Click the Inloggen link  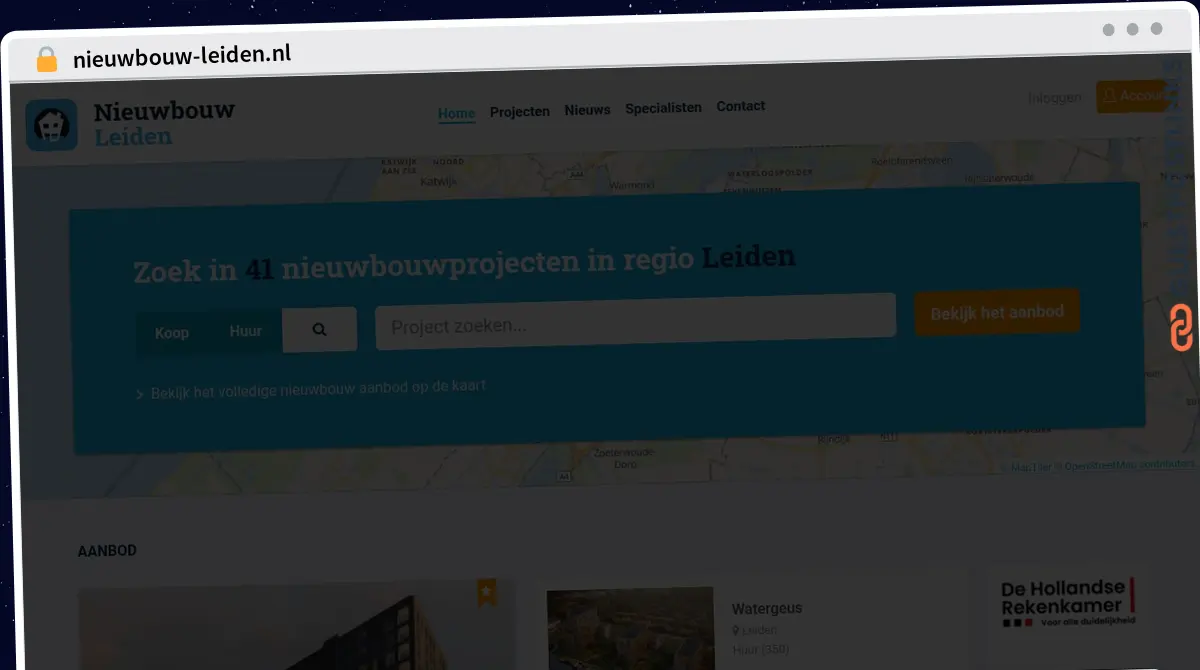tap(1055, 98)
